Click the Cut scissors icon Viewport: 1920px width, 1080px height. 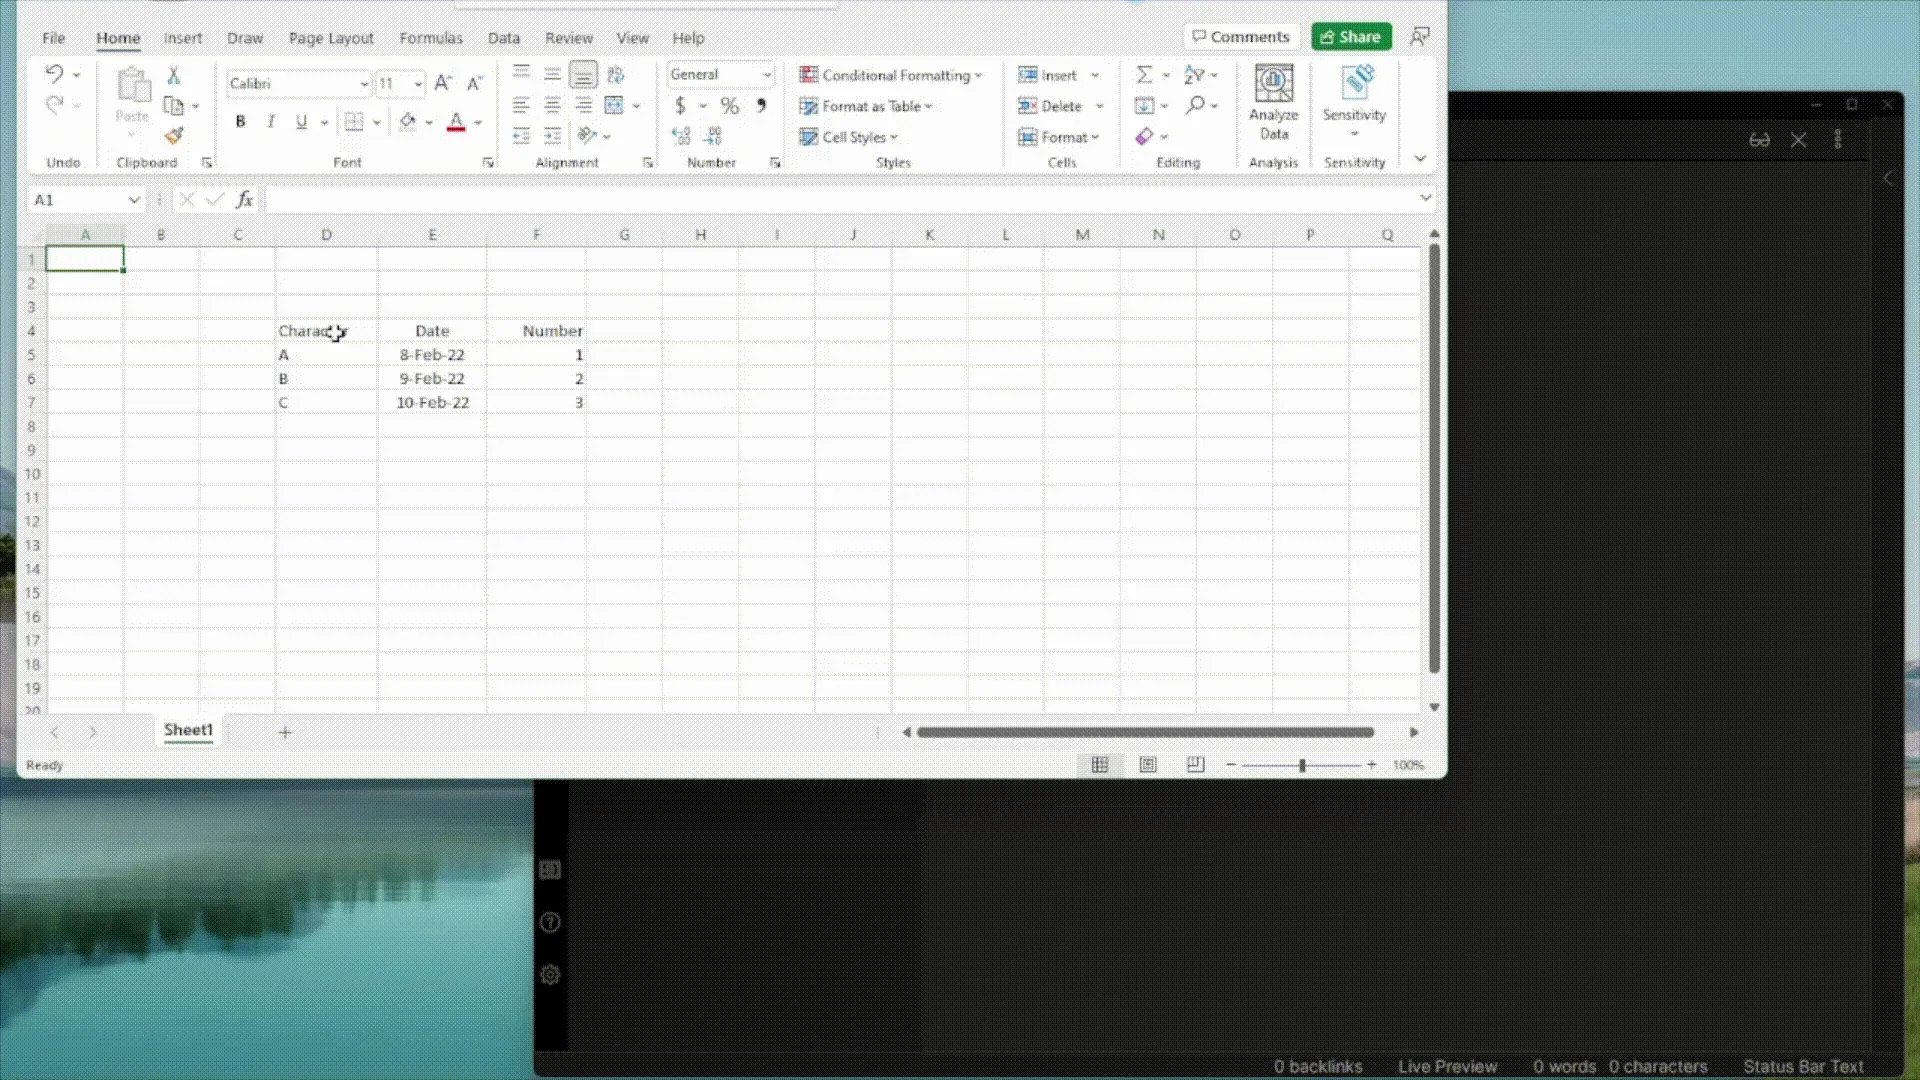(173, 75)
